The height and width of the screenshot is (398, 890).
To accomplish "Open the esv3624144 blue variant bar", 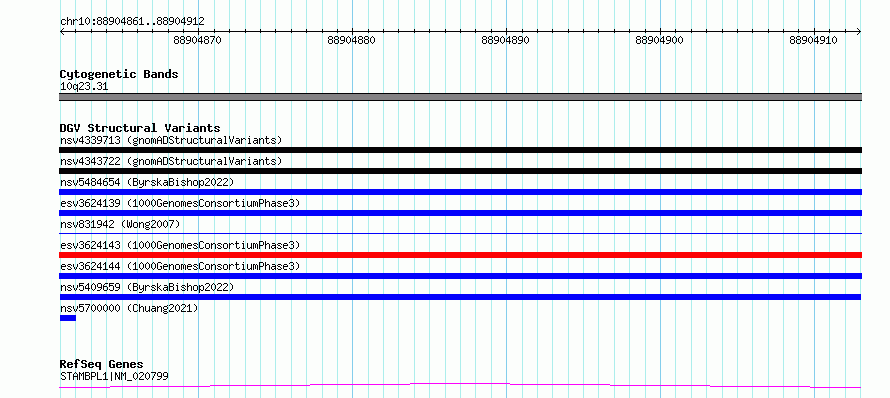I will click(460, 276).
